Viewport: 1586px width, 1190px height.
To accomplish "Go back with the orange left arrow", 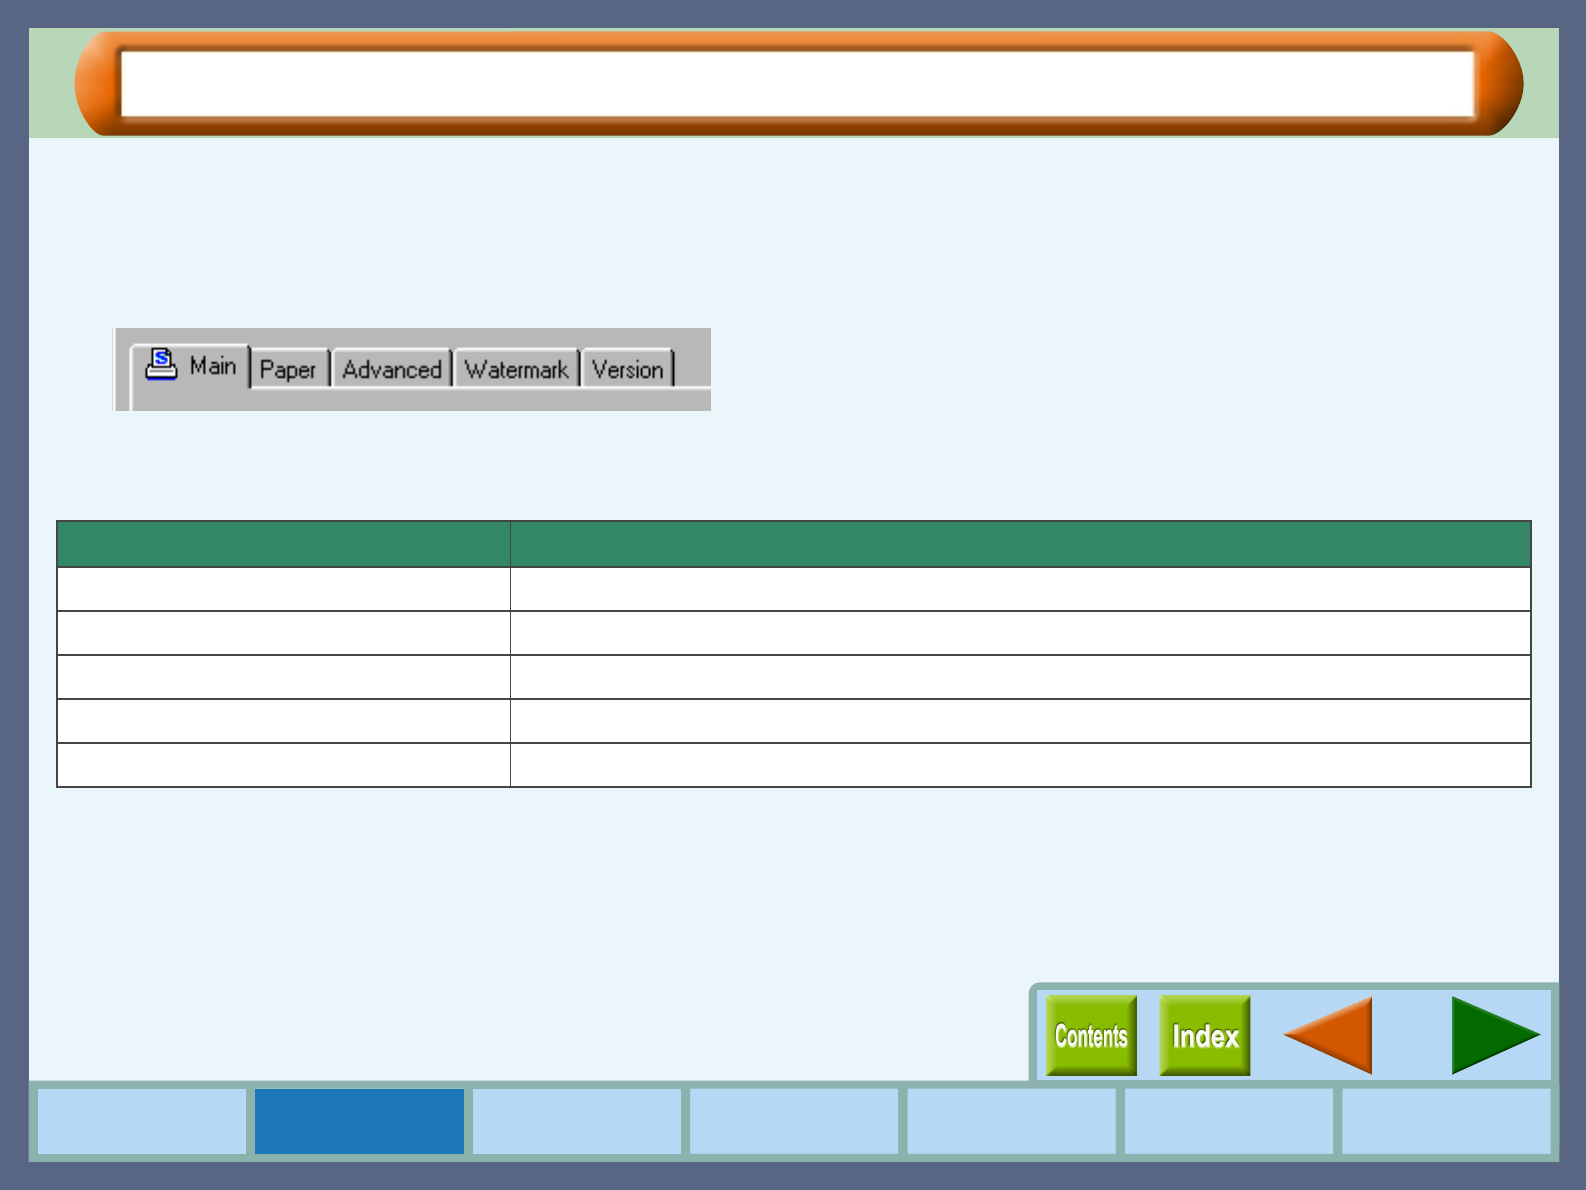I will tap(1328, 1036).
